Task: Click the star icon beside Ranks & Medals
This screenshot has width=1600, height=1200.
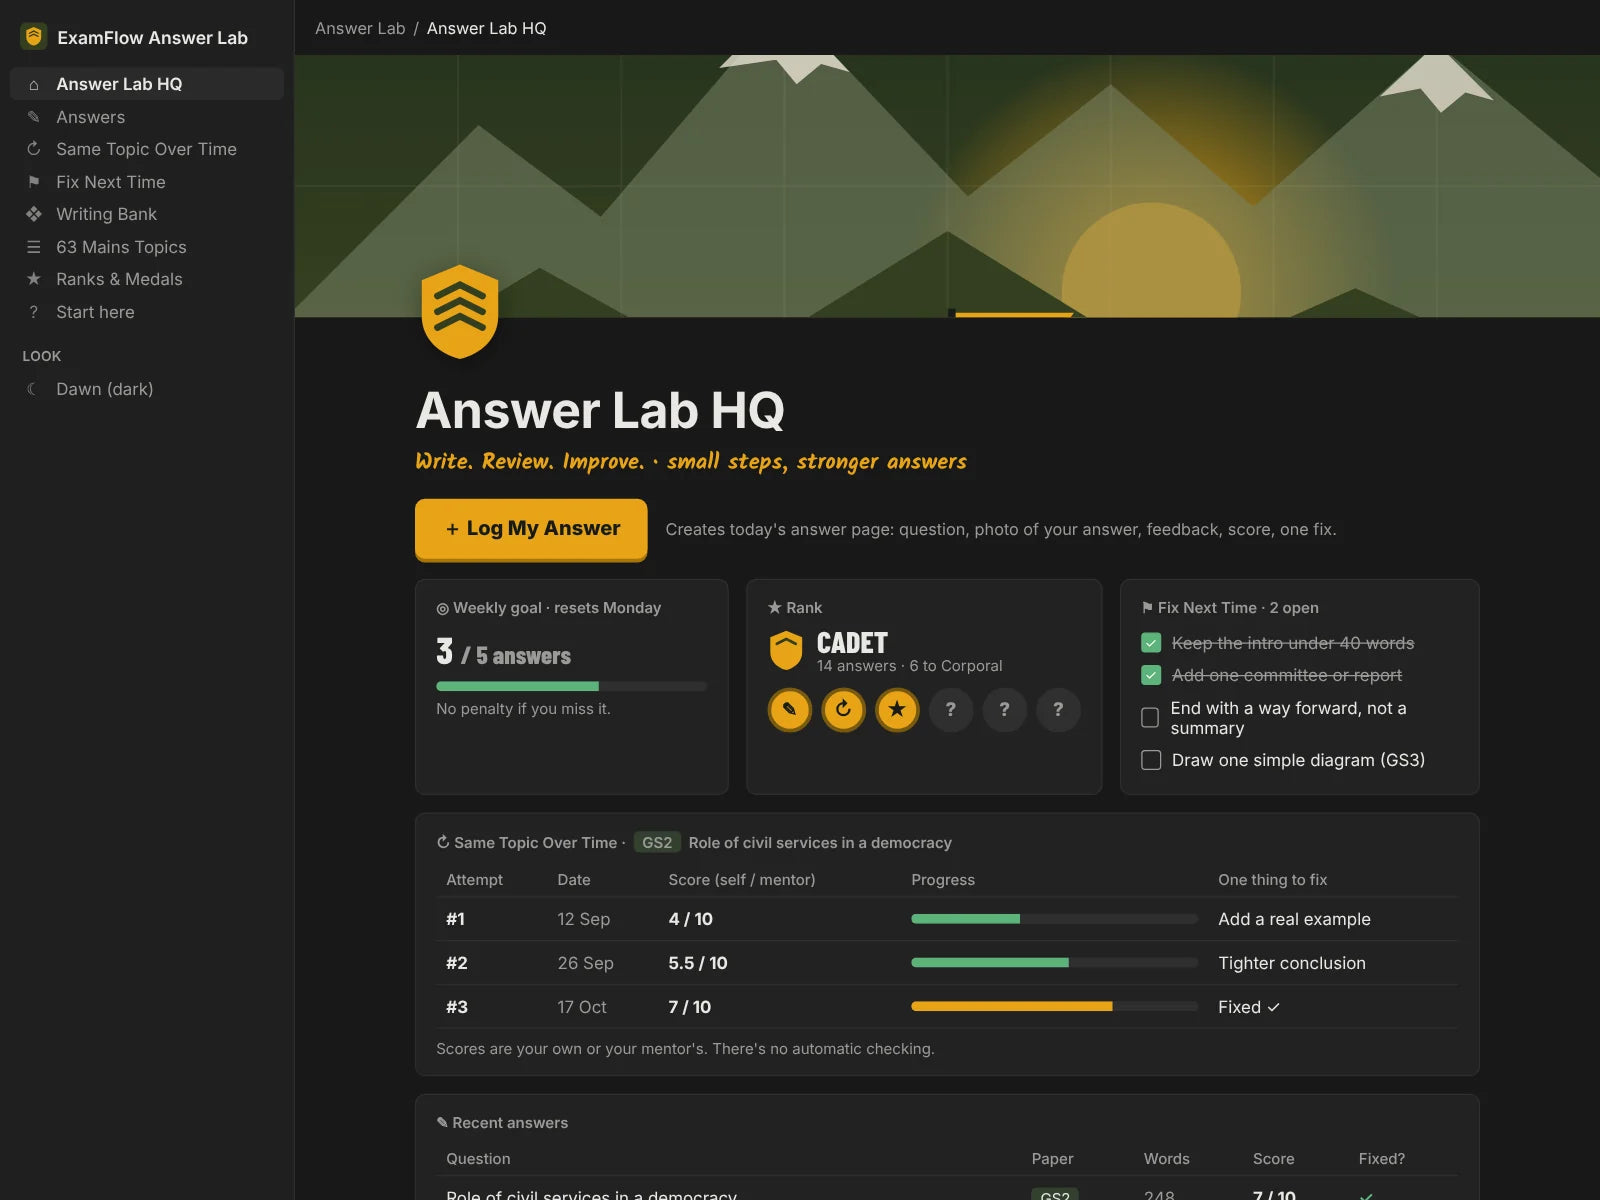Action: point(34,279)
